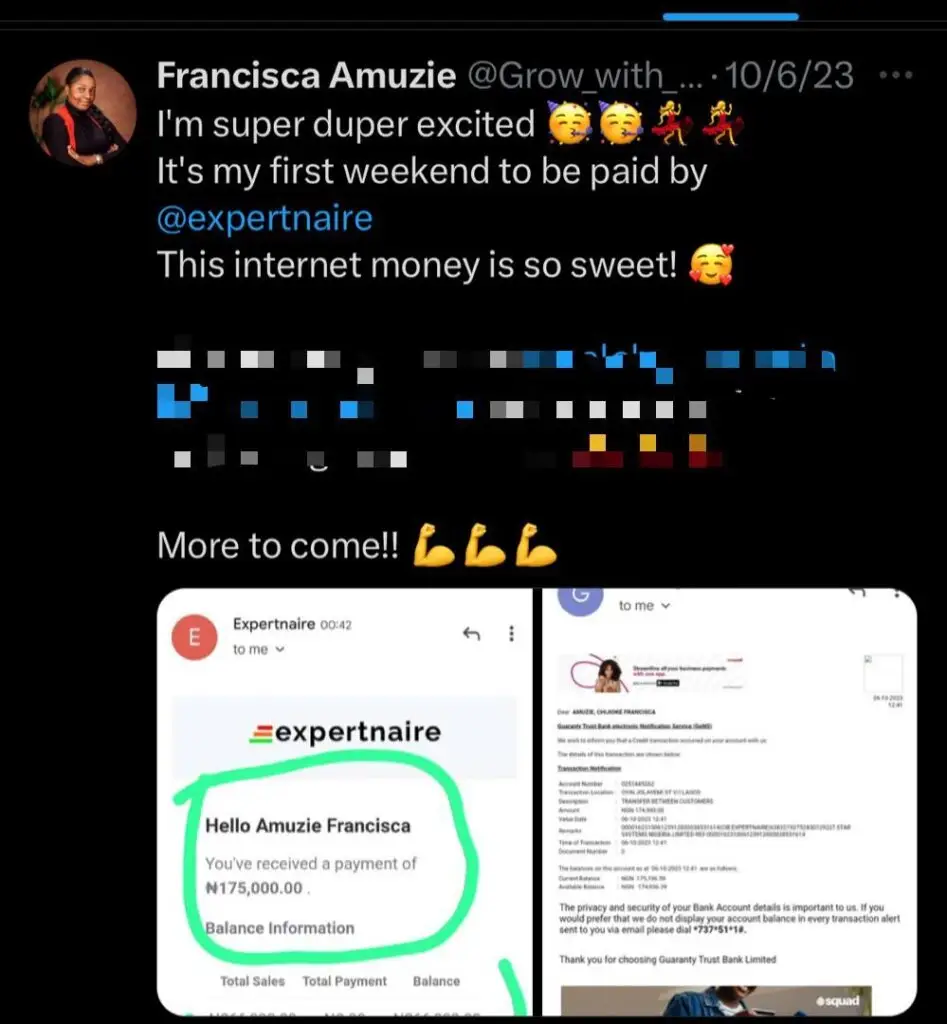This screenshot has width=947, height=1024.
Task: Open the email's vertical three-dot menu
Action: 511,633
